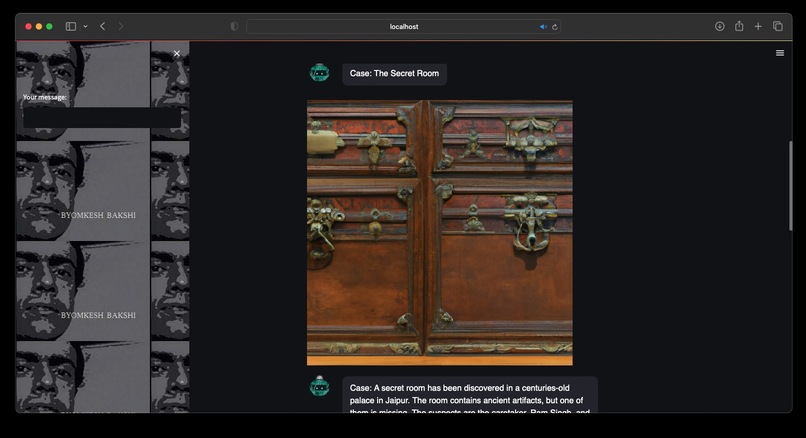806x438 pixels.
Task: Go back with the browser back arrow
Action: (x=103, y=26)
